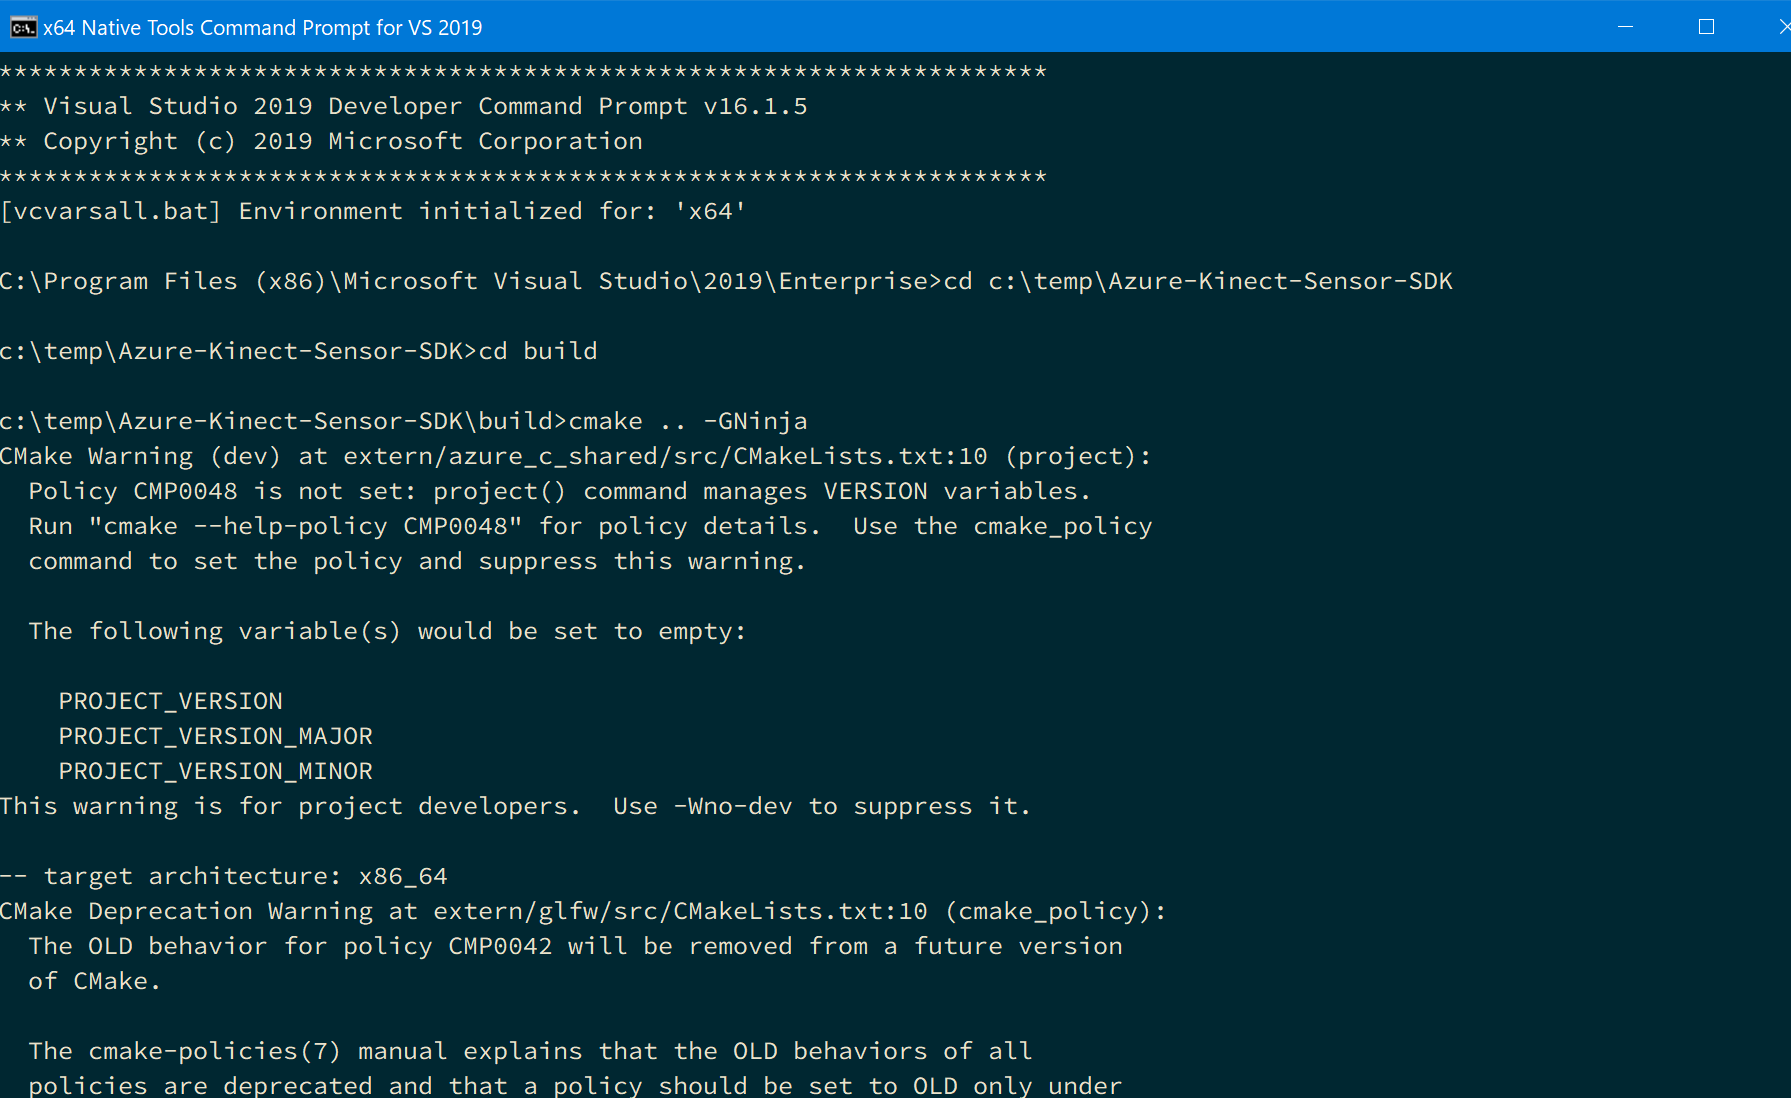Minimize the command prompt window
This screenshot has width=1791, height=1098.
[1625, 27]
